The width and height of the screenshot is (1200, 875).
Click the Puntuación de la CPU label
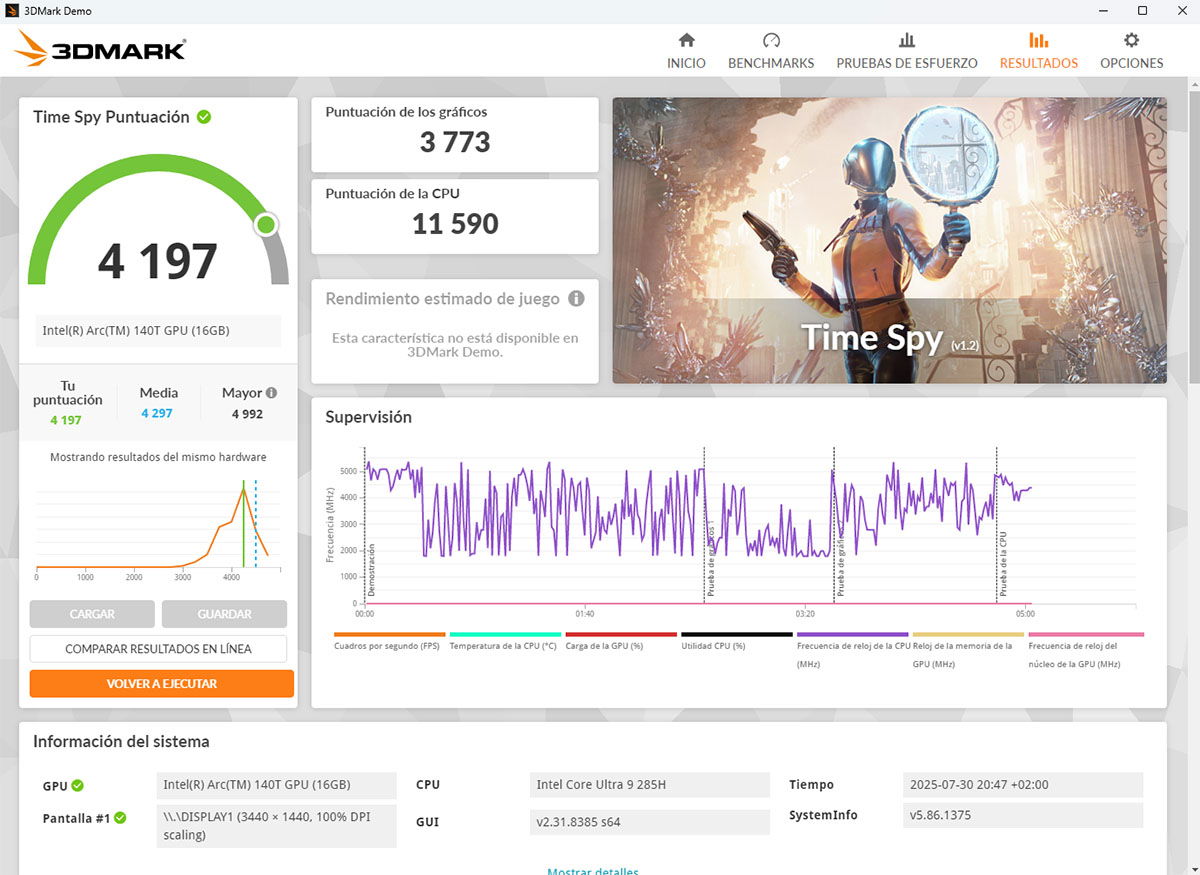coord(392,194)
